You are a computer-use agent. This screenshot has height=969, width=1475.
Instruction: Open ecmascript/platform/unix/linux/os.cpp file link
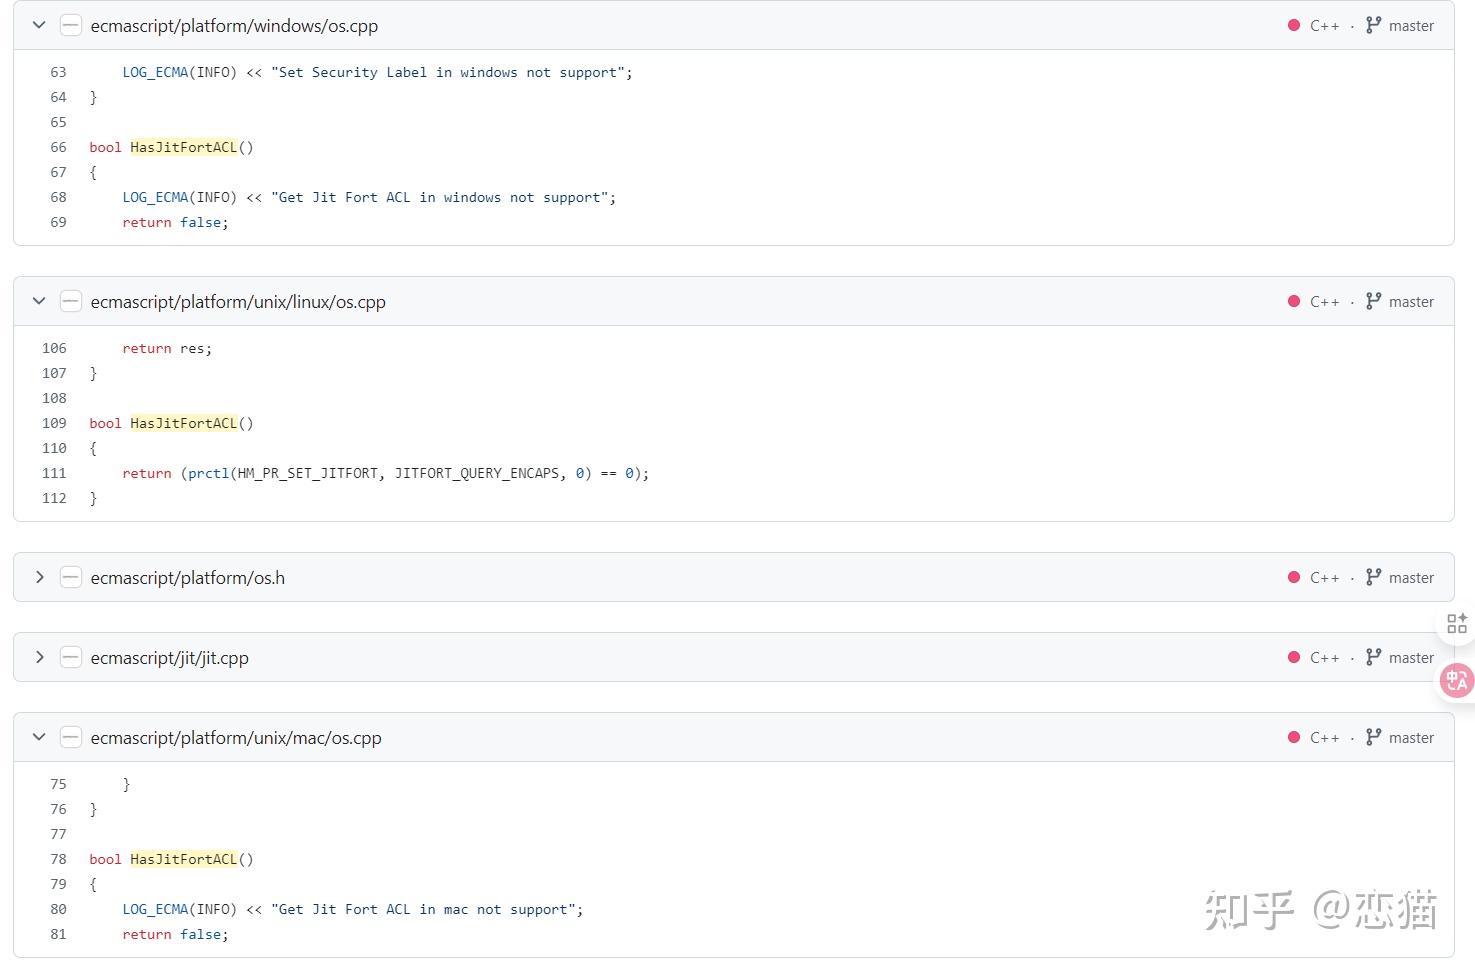click(238, 302)
